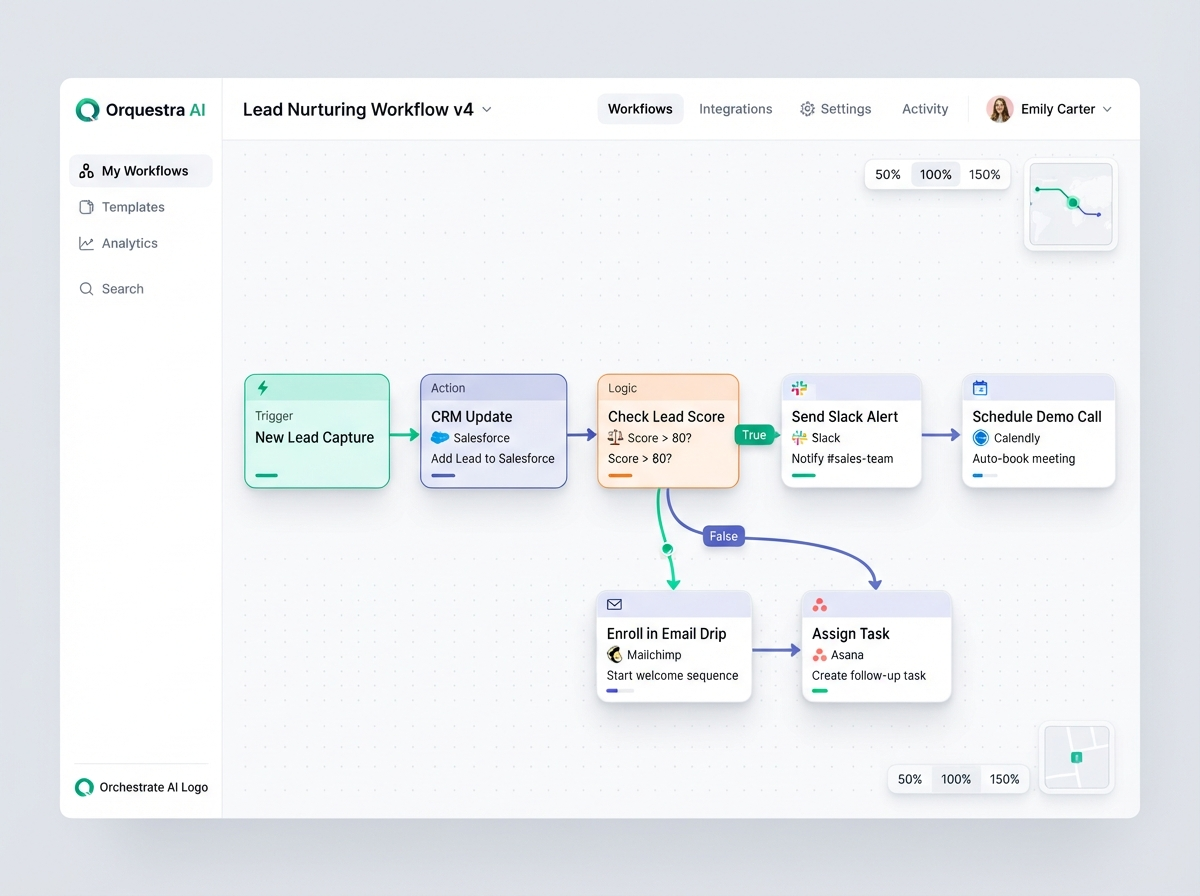
Task: Click the Calendly logo icon
Action: pyautogui.click(x=980, y=438)
